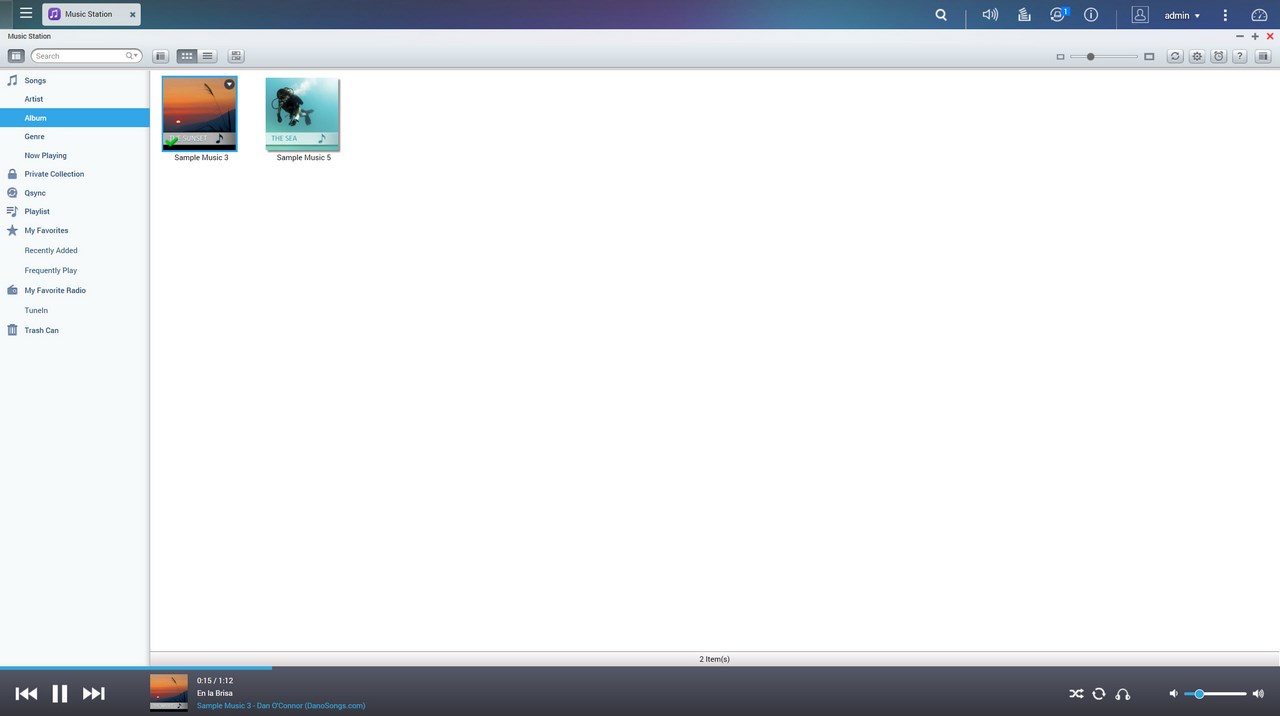Open the volume control speaker icon in top bar

click(x=990, y=15)
